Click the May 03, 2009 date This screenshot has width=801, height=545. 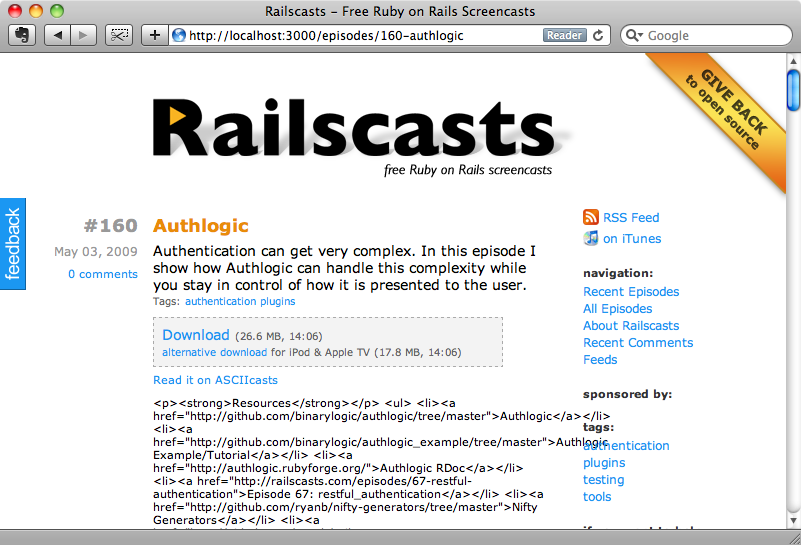[x=96, y=251]
